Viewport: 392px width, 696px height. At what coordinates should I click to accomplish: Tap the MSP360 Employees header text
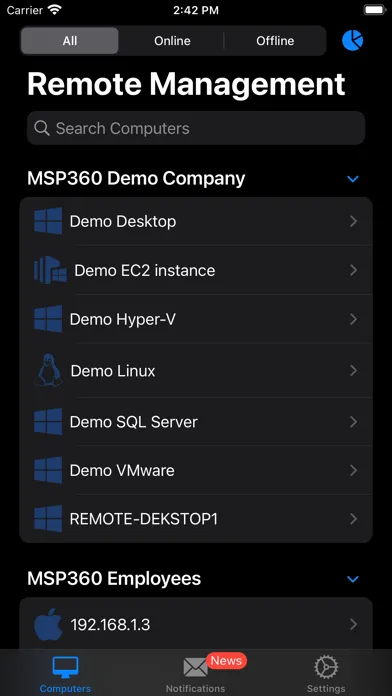click(x=114, y=579)
